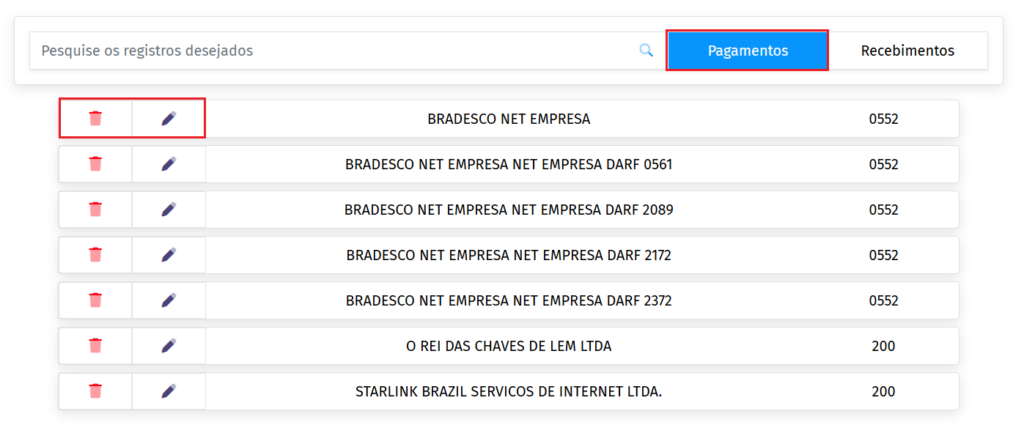Delete the DARF 2372 record
The image size is (1024, 436).
(95, 300)
